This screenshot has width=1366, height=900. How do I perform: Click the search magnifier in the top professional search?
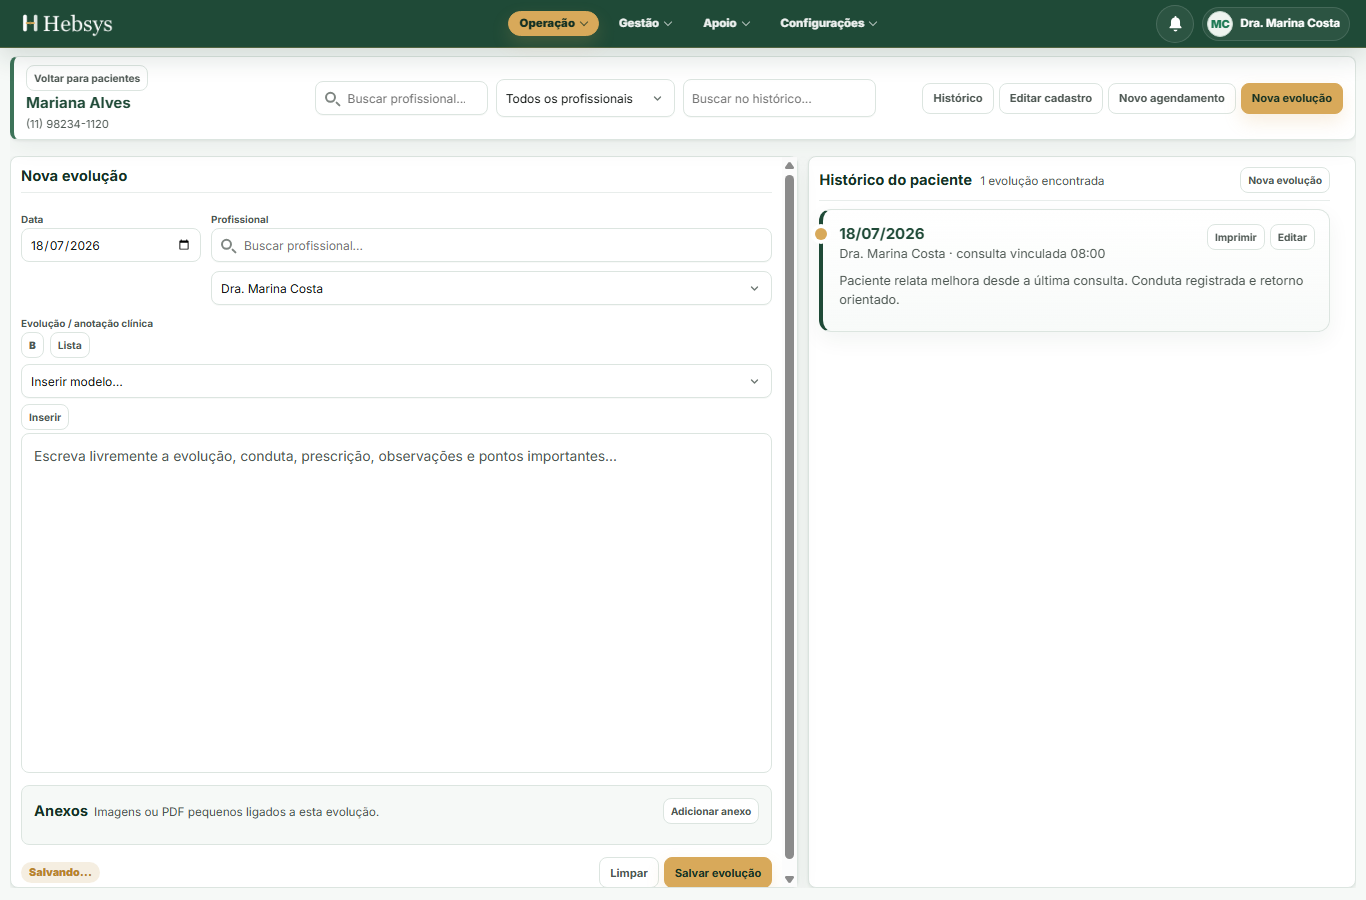pyautogui.click(x=332, y=98)
